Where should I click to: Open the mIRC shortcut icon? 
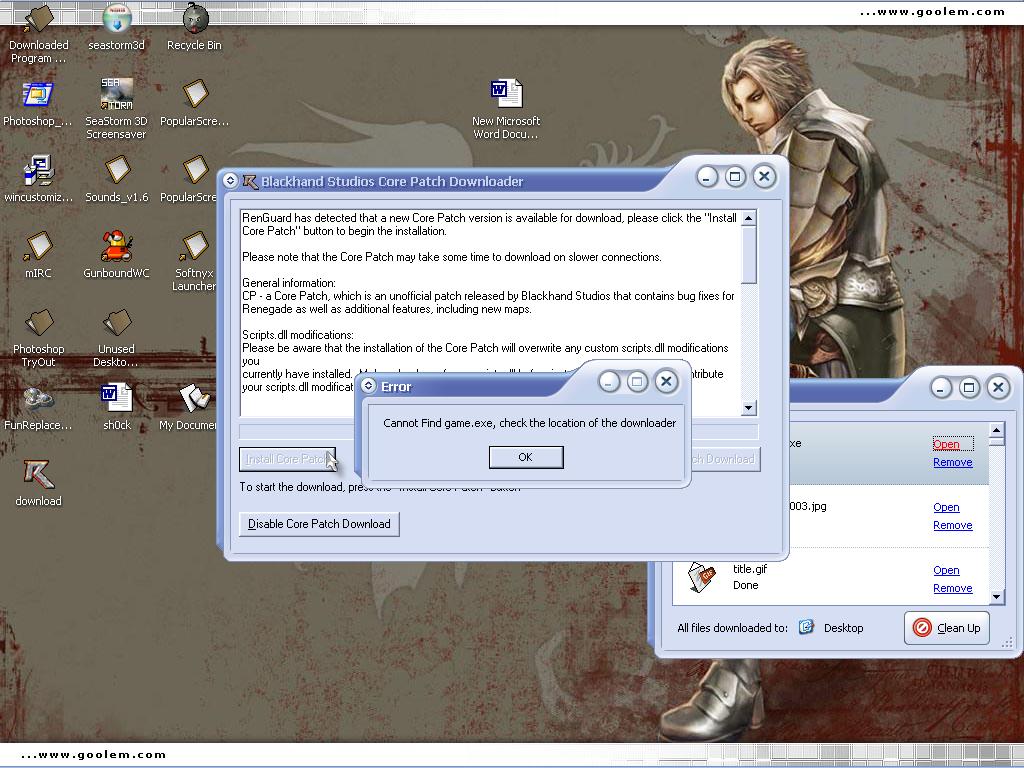pyautogui.click(x=39, y=247)
